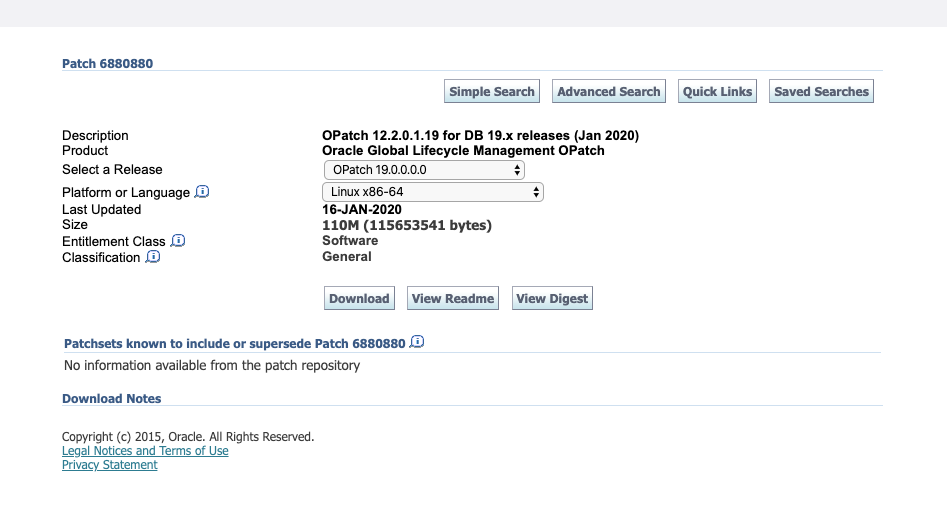Image resolution: width=947 pixels, height=510 pixels.
Task: Click the 16-JAN-2020 last updated date
Action: pyautogui.click(x=362, y=210)
